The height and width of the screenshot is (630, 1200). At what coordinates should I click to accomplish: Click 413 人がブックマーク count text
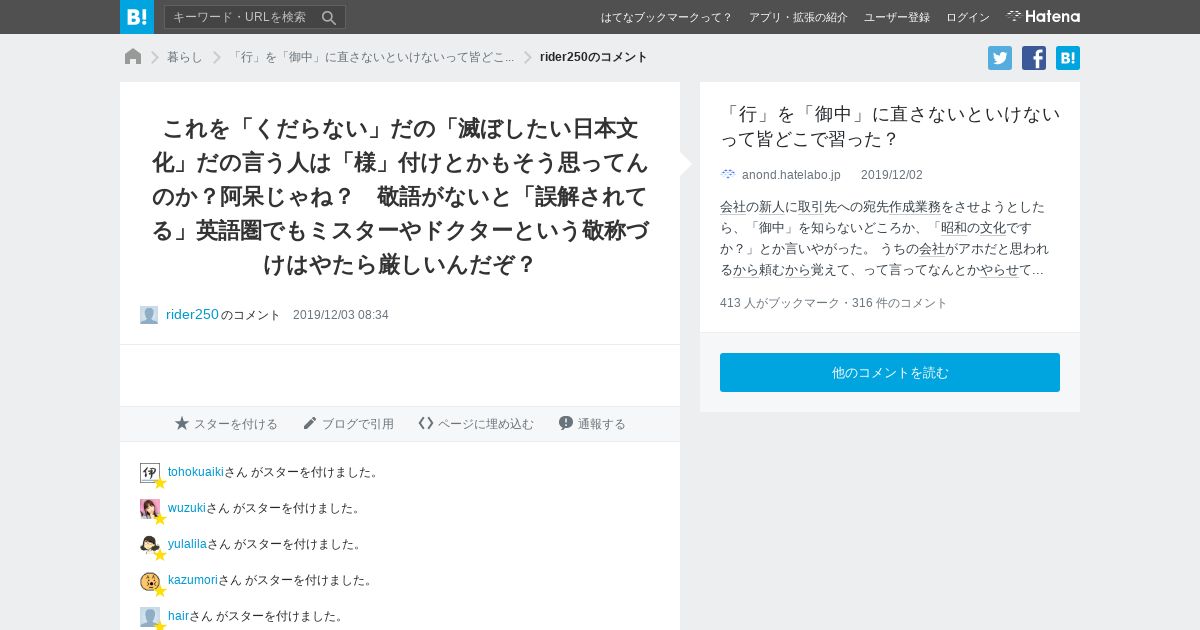point(780,303)
